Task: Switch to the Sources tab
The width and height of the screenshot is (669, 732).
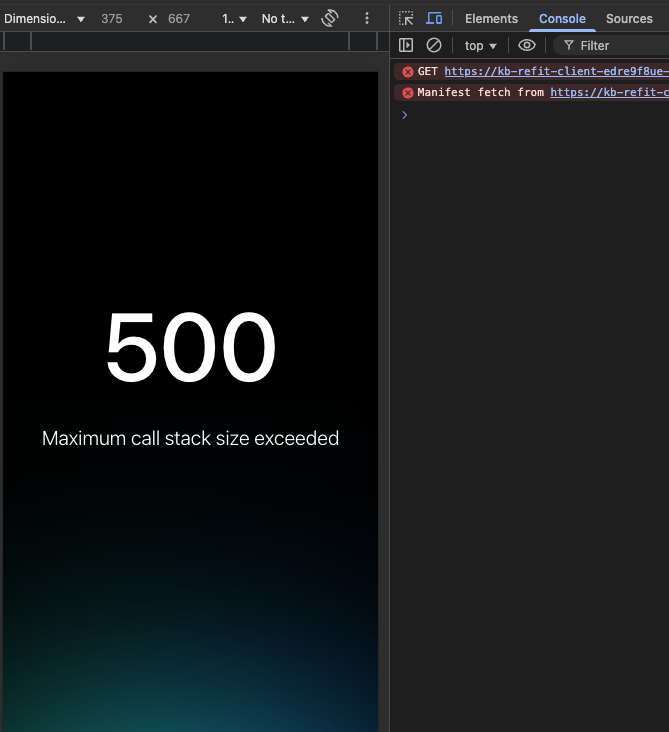Action: pos(629,19)
